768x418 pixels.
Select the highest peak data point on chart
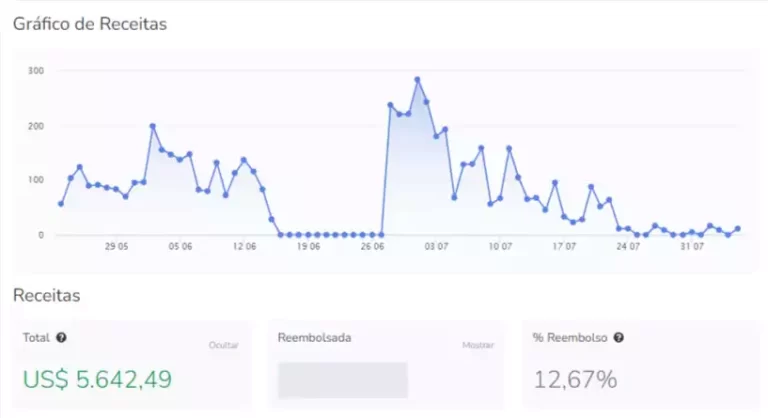click(x=417, y=79)
